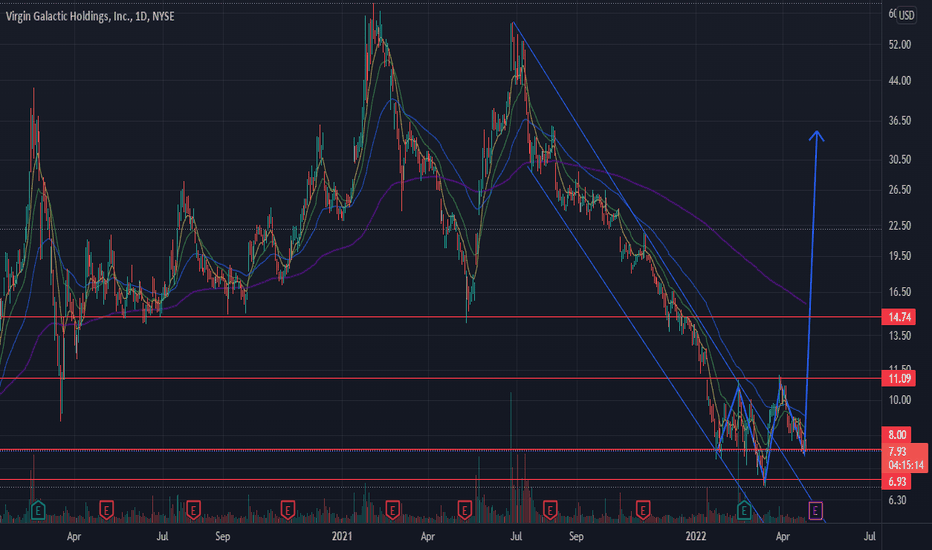Select the red horizontal line at 11.09

440,378
